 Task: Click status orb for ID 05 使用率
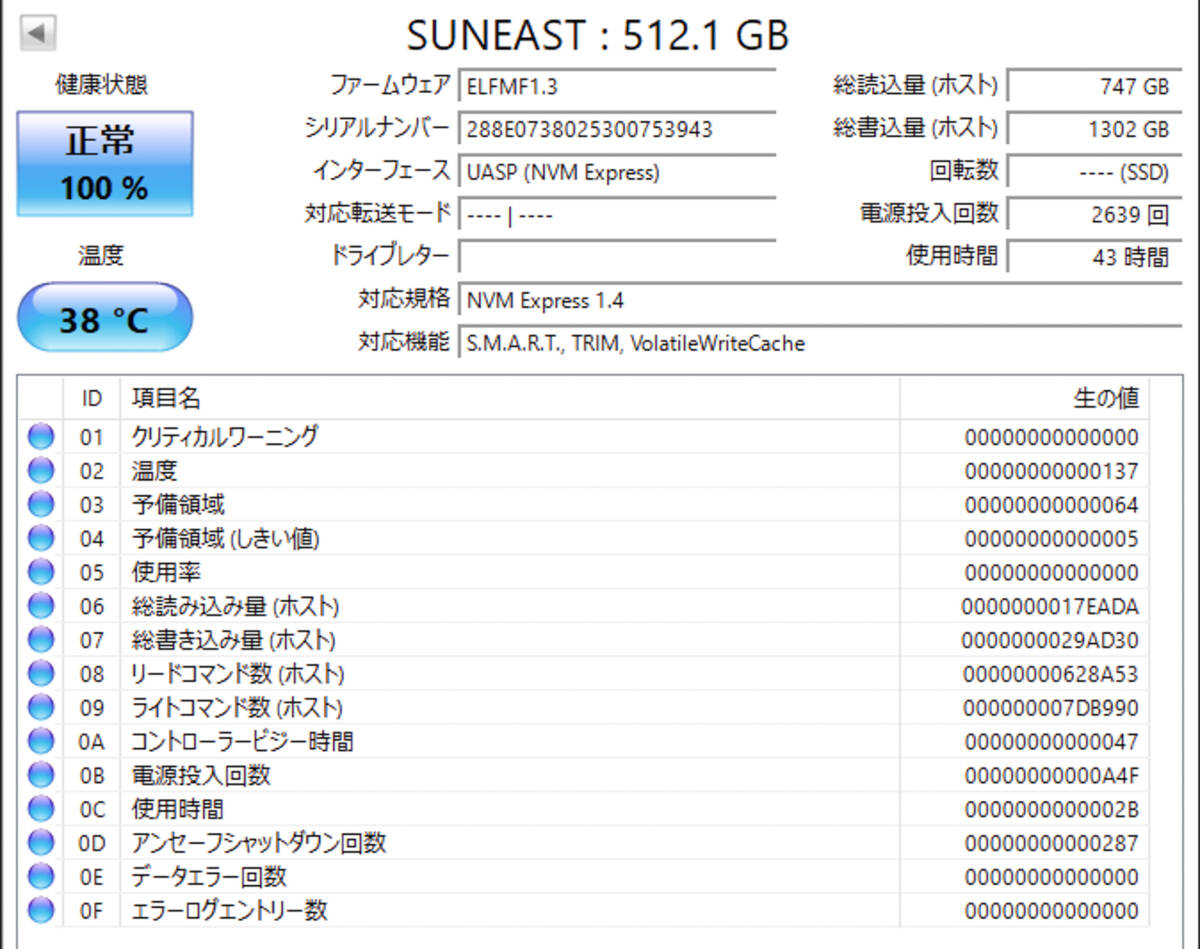click(x=41, y=573)
